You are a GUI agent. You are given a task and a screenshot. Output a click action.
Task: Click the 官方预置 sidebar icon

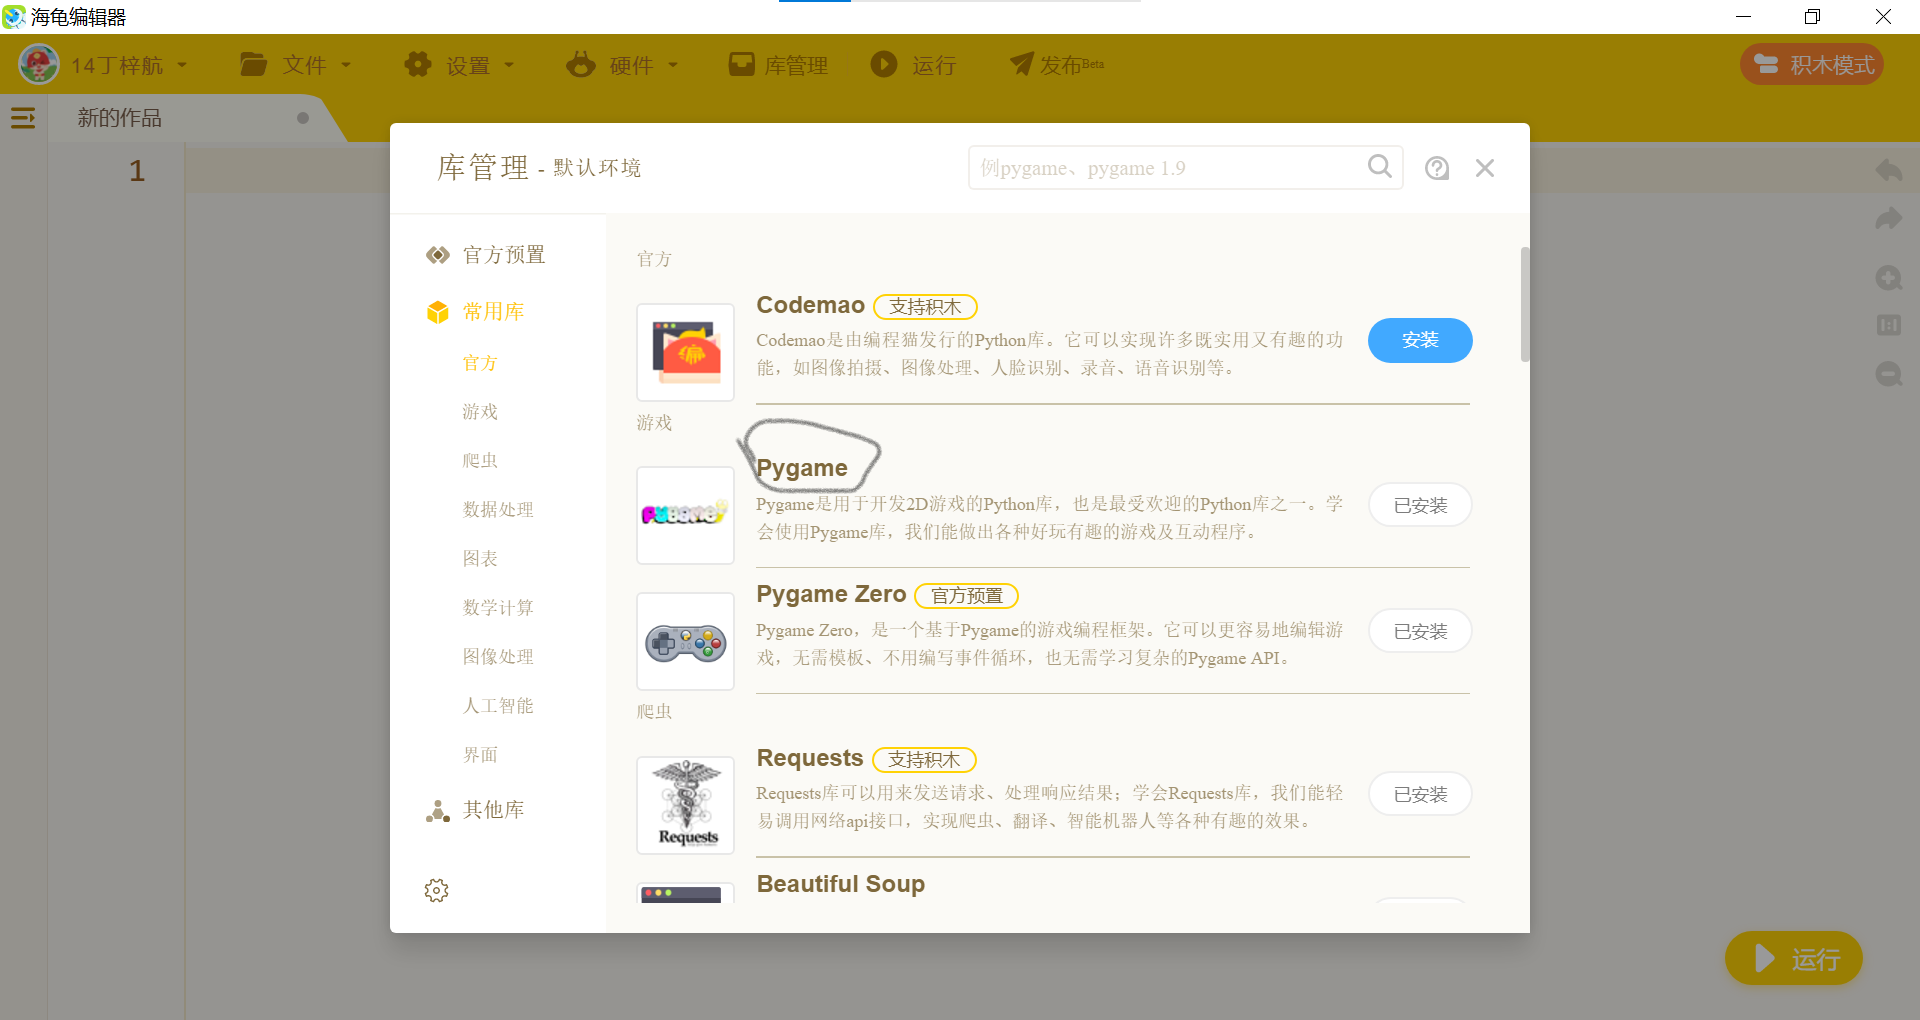[438, 255]
